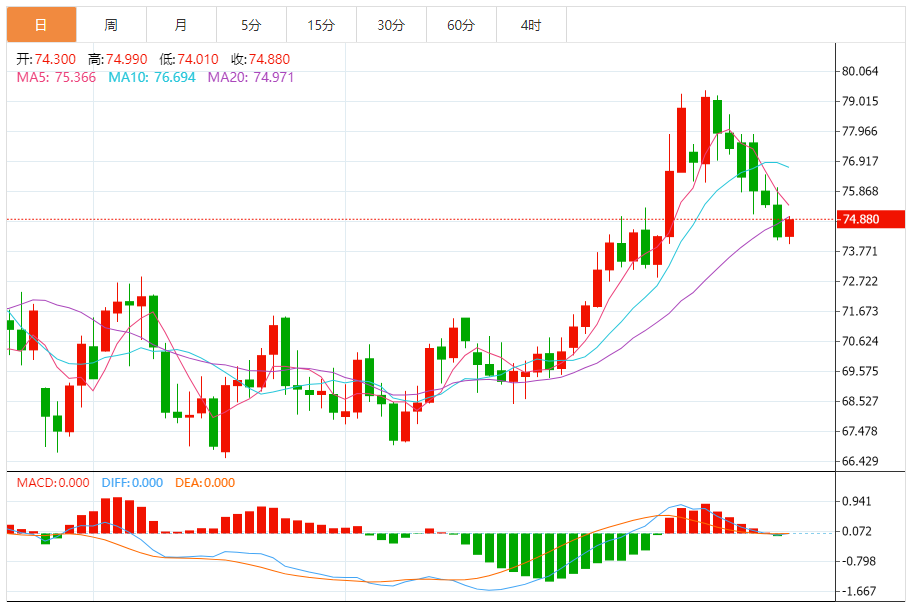Select the 日 daily chart tab
Screen dimensions: 913x602
click(x=41, y=25)
